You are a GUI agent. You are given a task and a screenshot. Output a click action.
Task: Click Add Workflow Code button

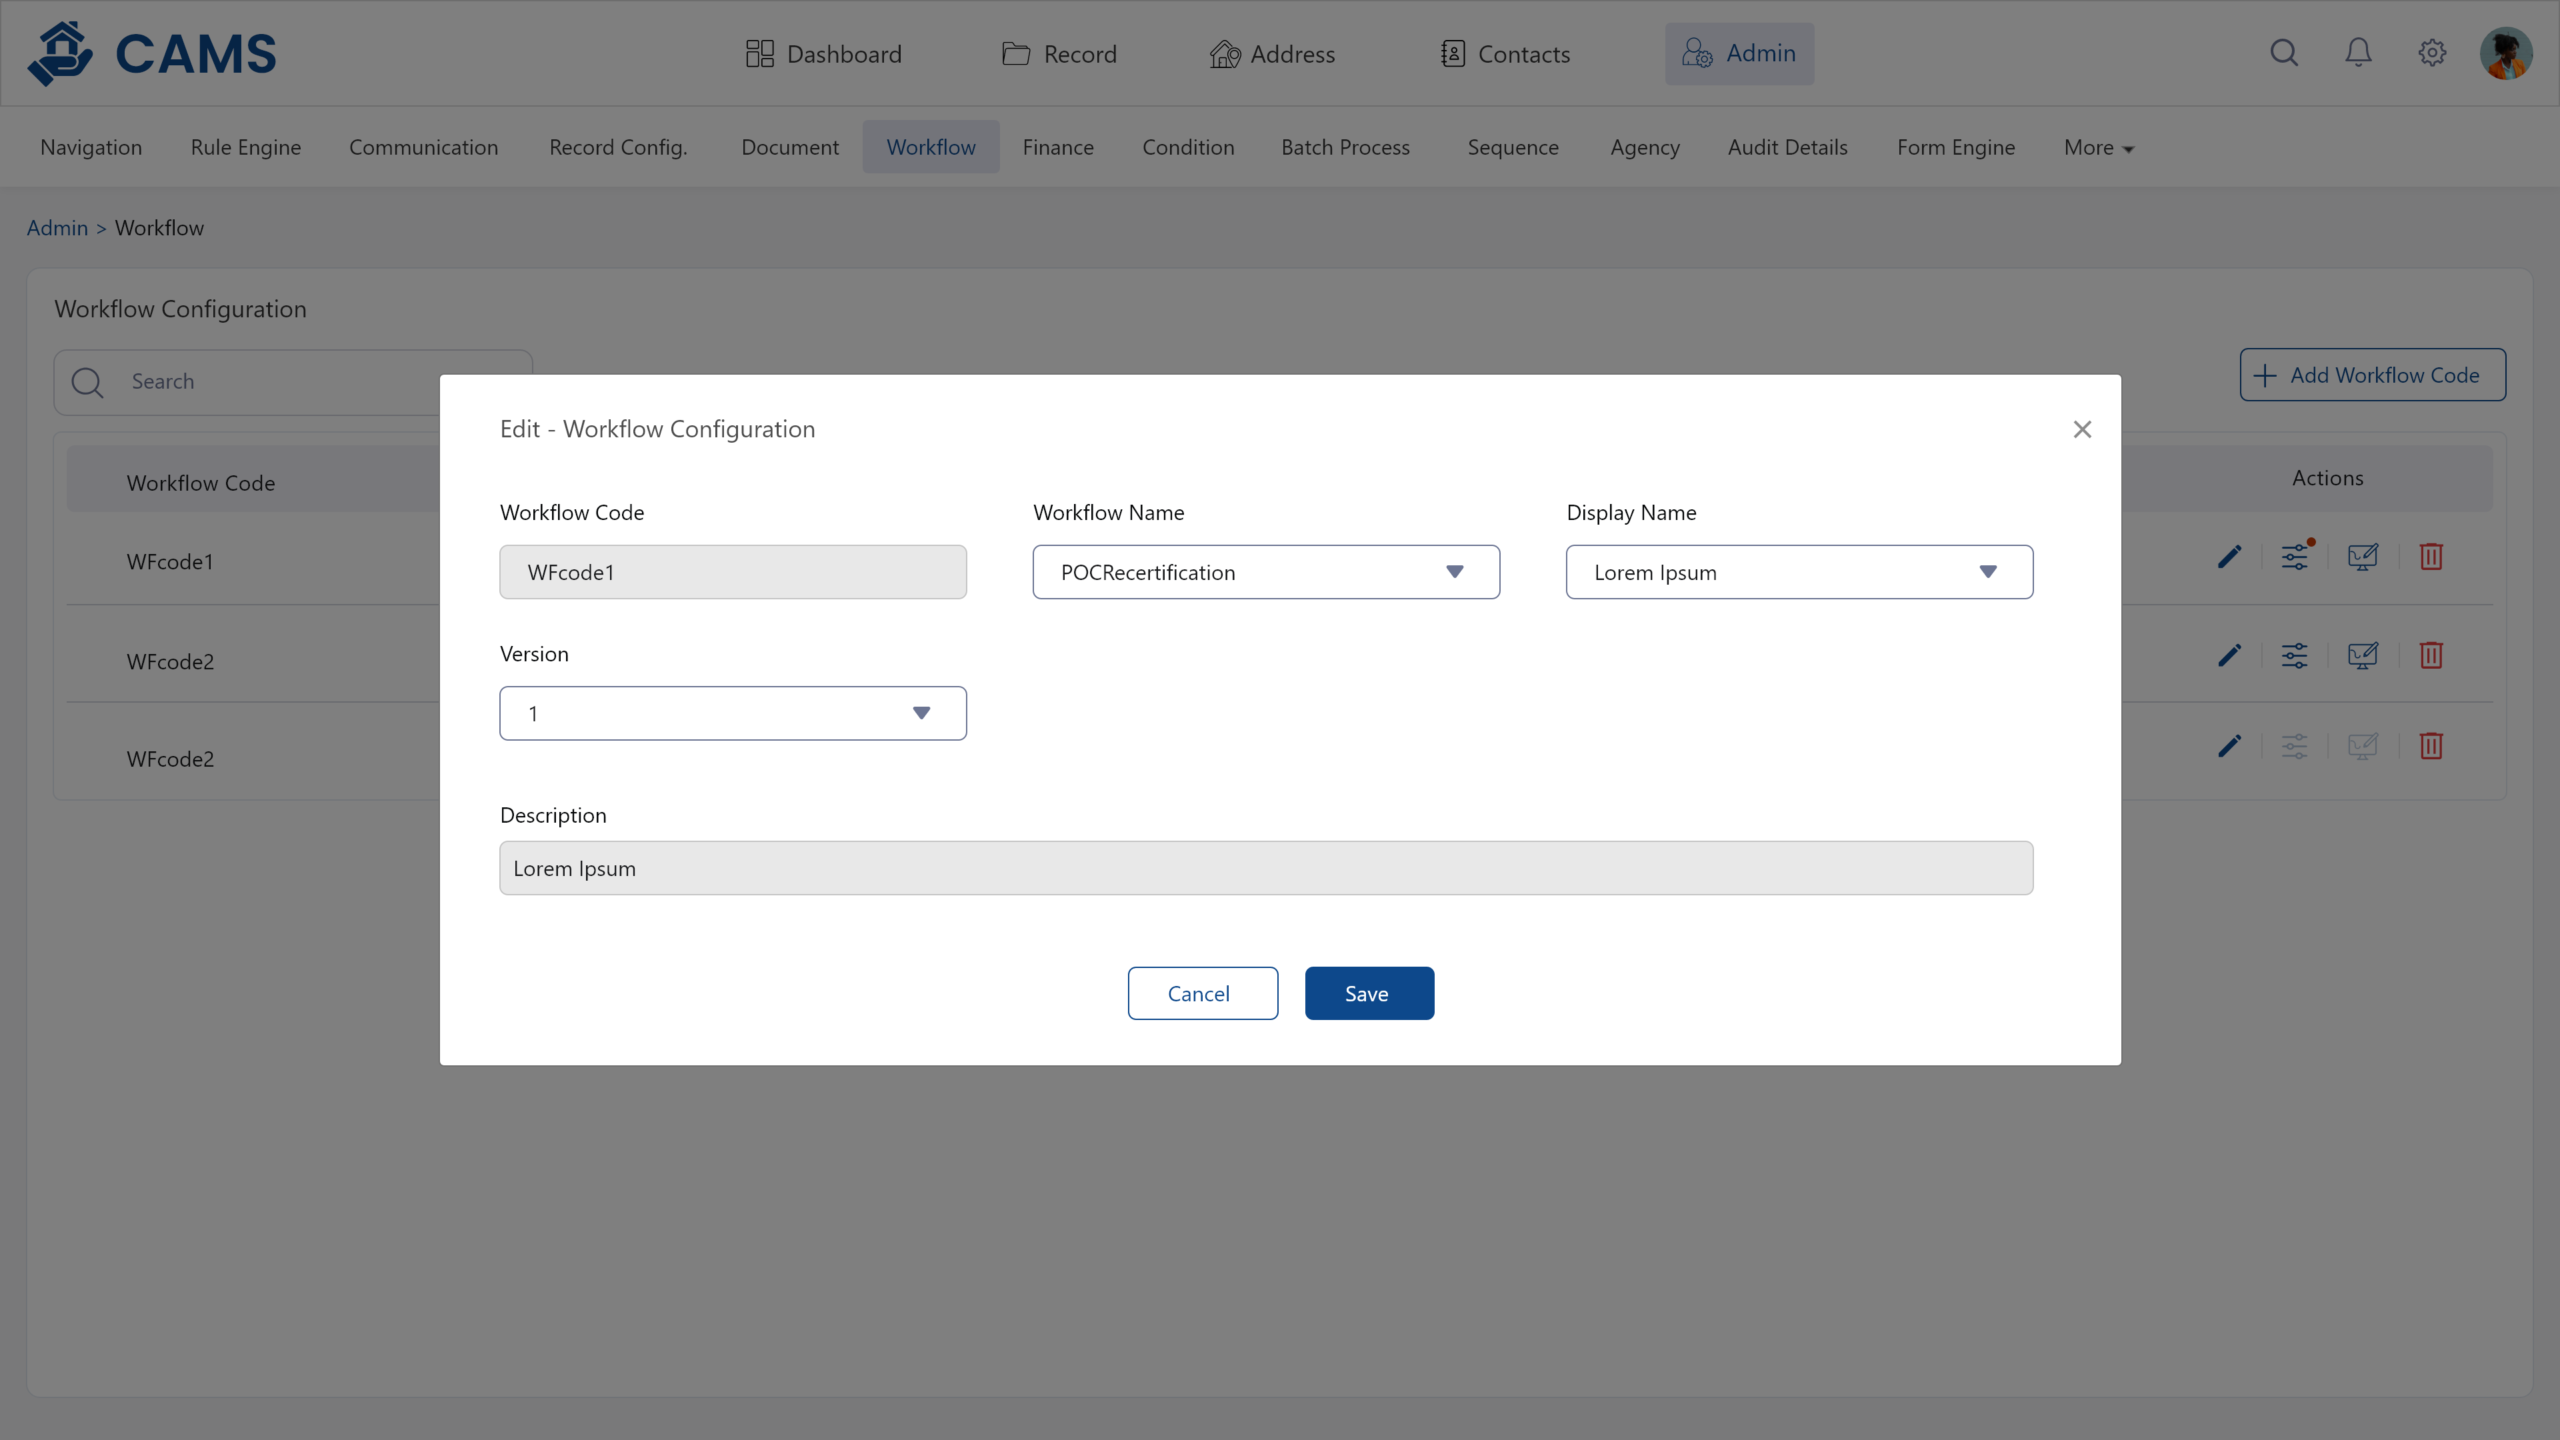point(2372,375)
